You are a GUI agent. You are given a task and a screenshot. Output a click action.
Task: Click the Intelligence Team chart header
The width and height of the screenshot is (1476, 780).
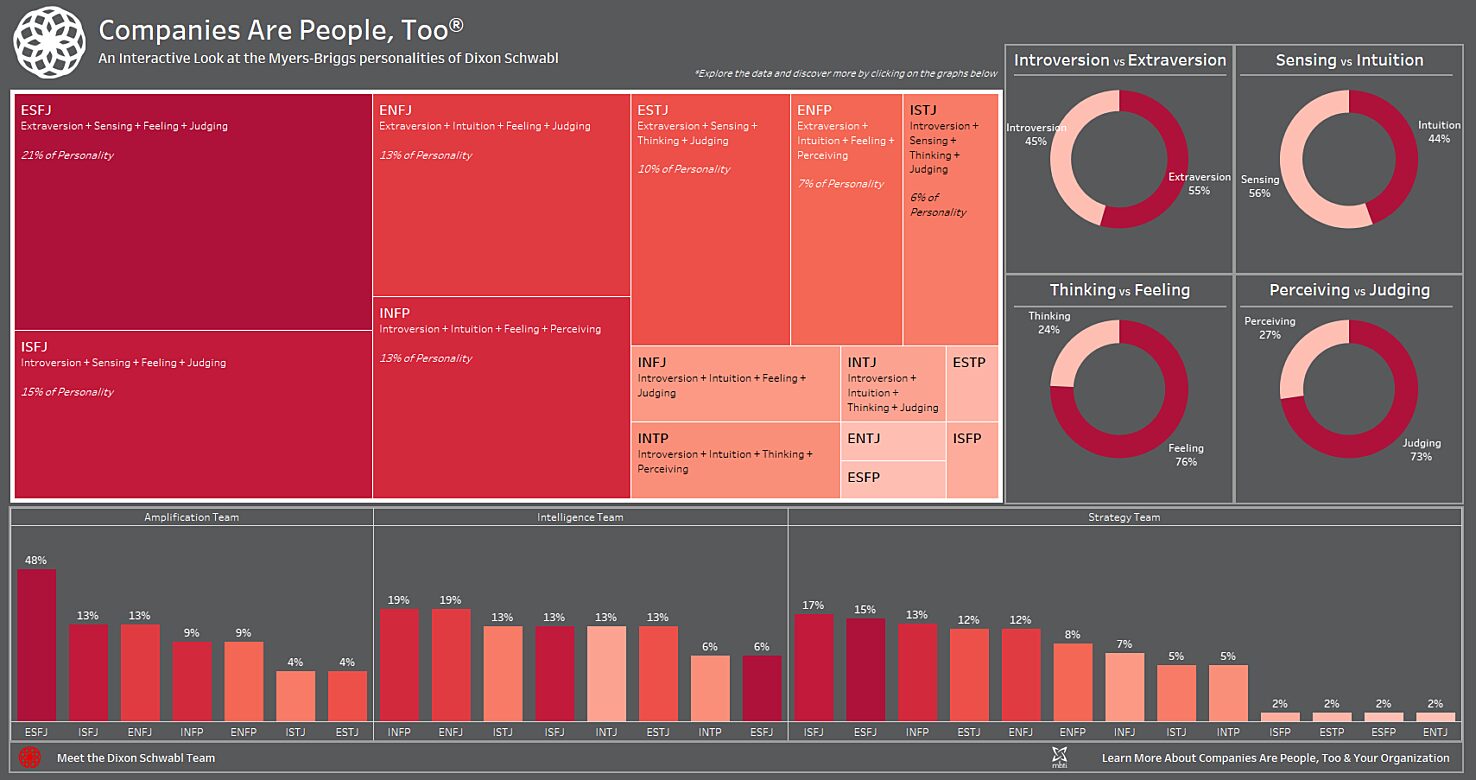(580, 517)
